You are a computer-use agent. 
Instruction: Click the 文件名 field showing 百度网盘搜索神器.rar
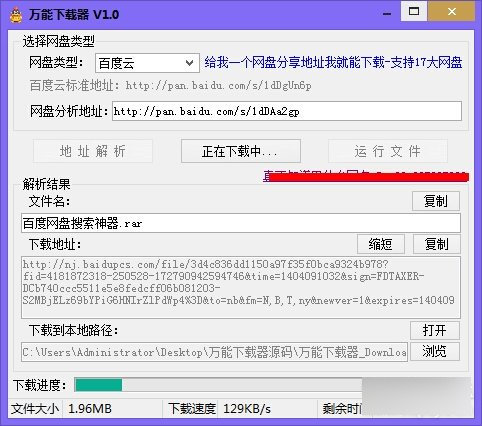click(241, 223)
